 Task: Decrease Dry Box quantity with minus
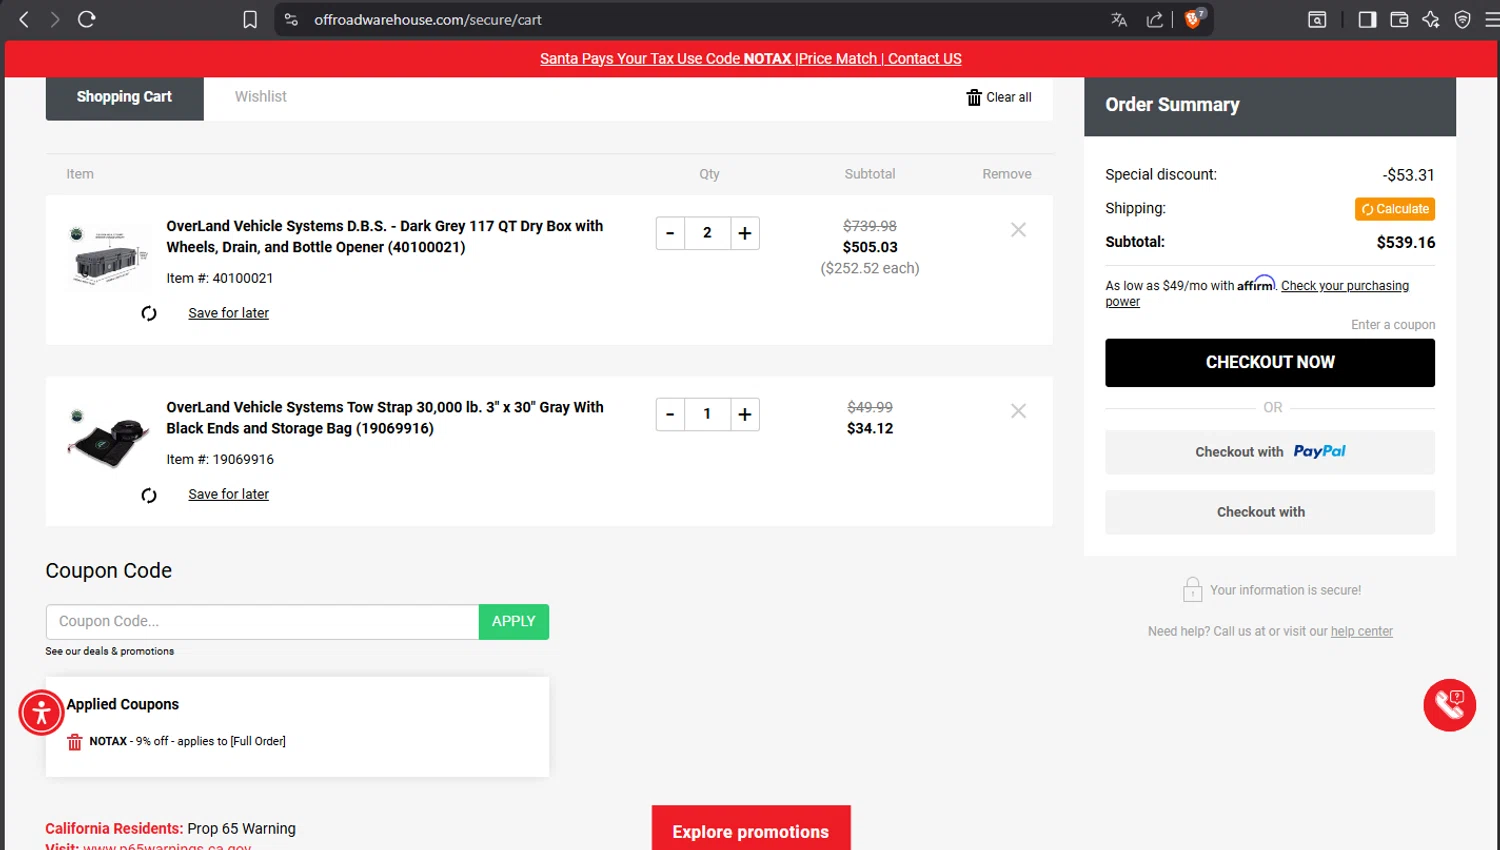coord(670,233)
